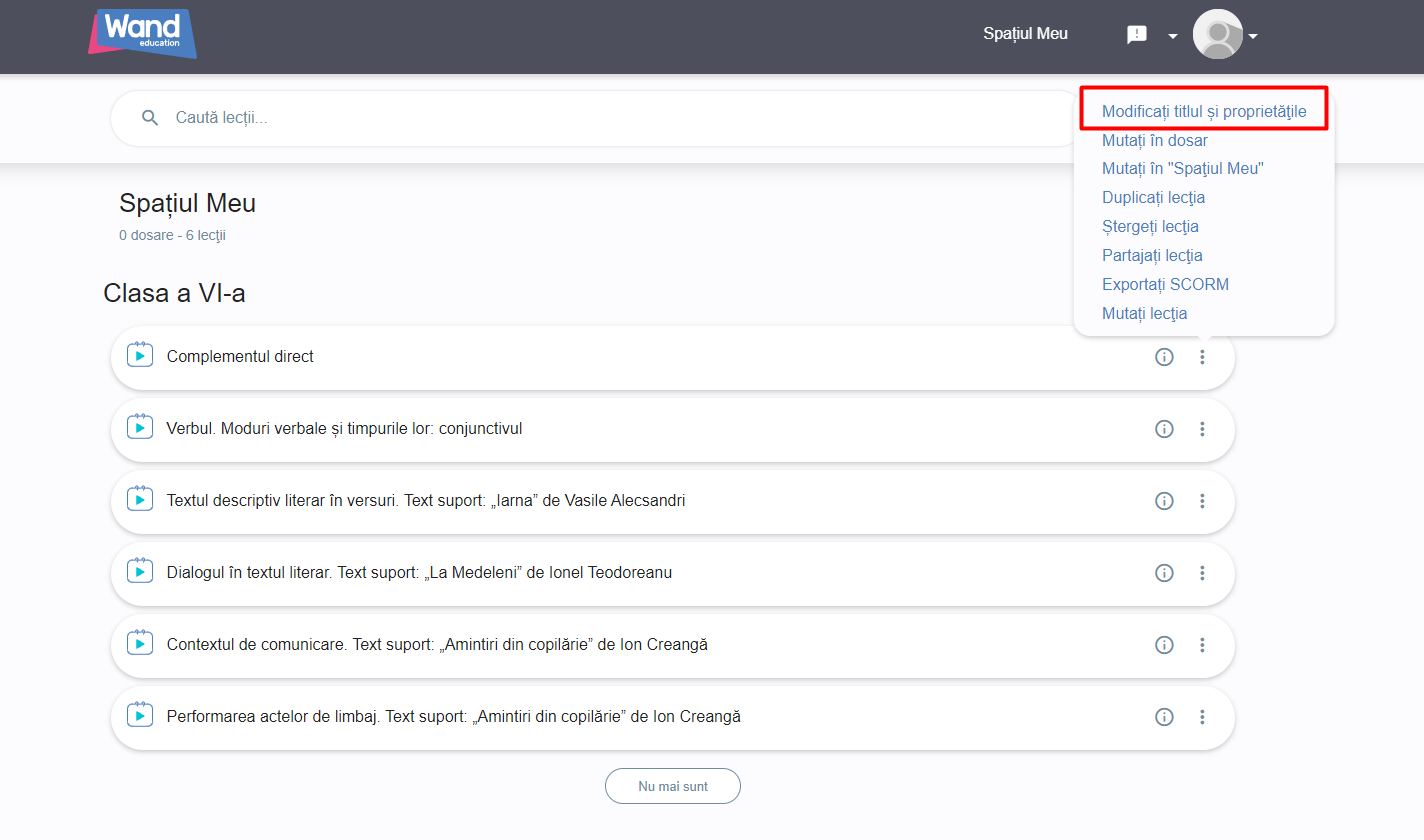Click the search magnifier icon
Image resolution: width=1424 pixels, height=840 pixels.
[x=150, y=118]
